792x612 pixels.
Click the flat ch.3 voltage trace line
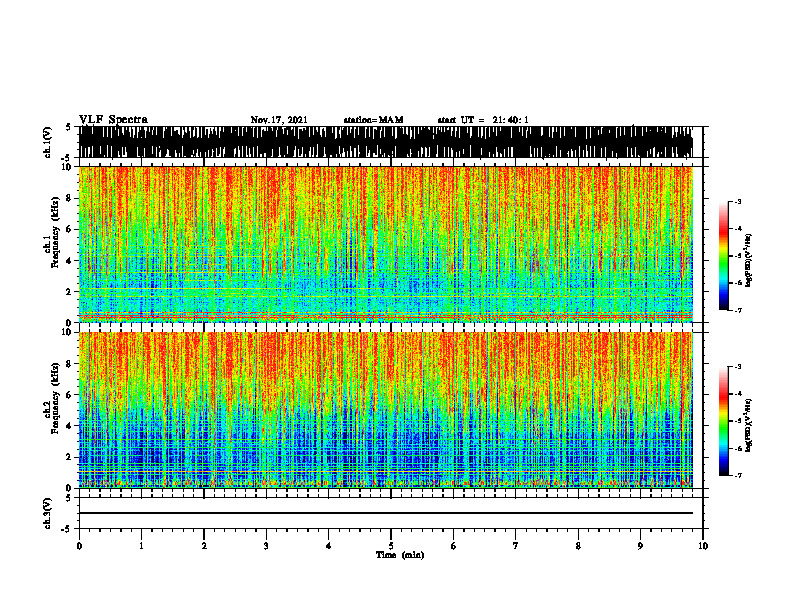pyautogui.click(x=386, y=513)
